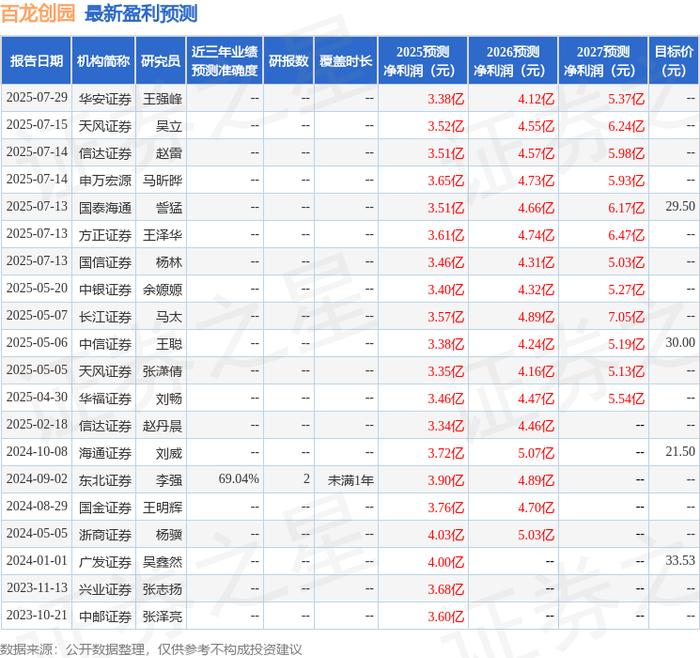This screenshot has height=658, width=700.
Task: Click the 中信证券 institution cell
Action: point(105,344)
